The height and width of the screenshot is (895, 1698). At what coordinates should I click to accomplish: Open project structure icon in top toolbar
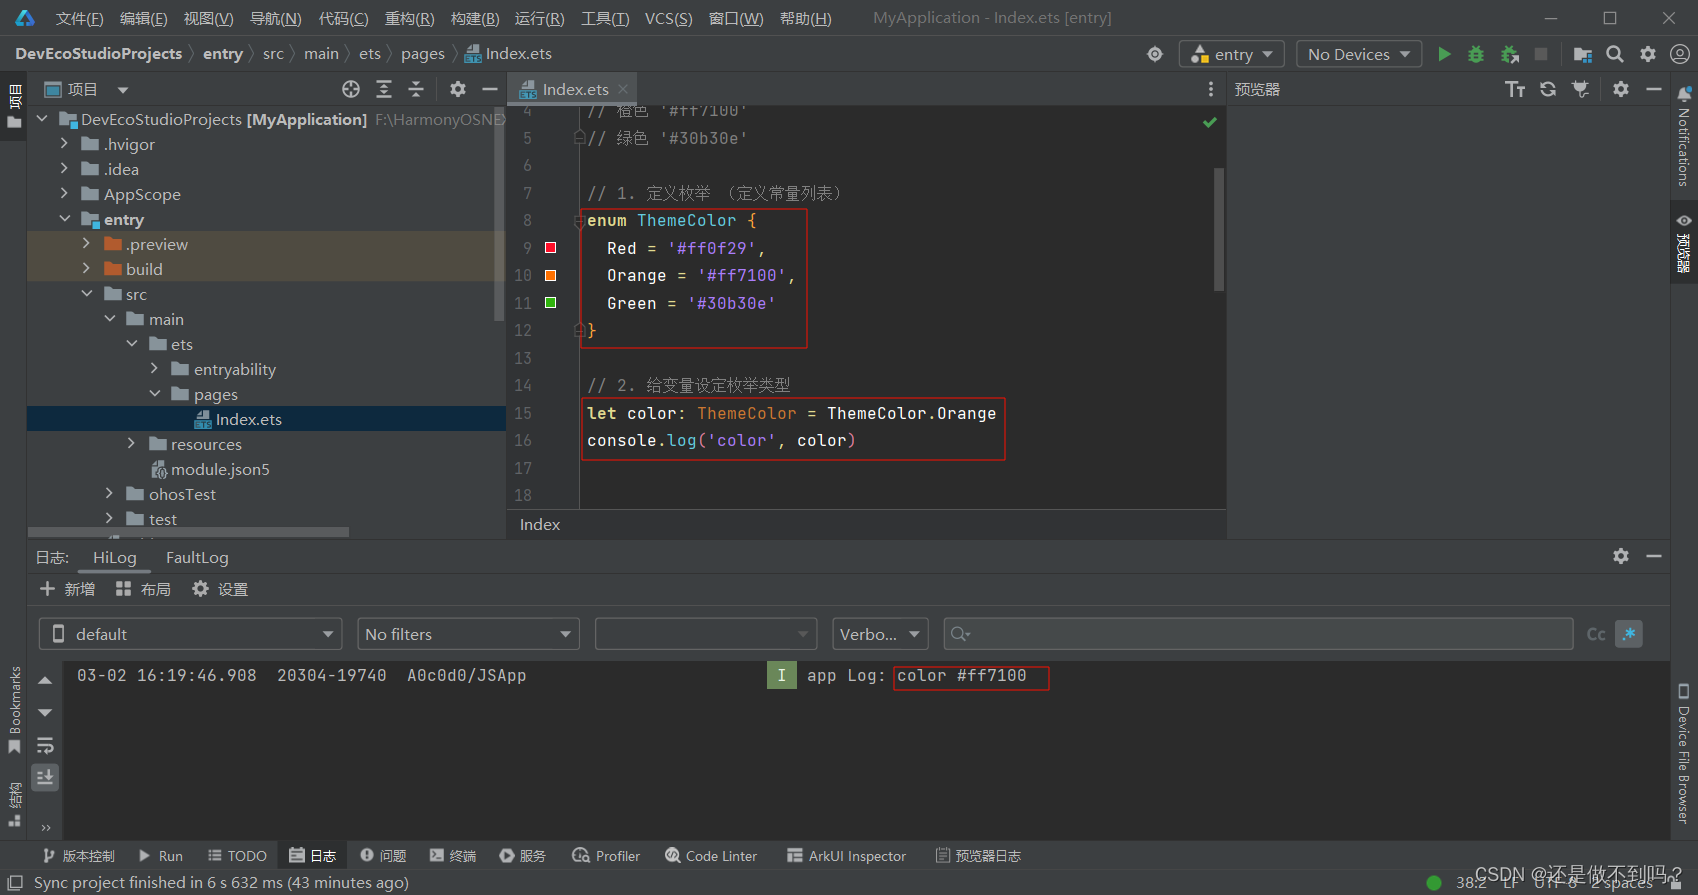click(1582, 54)
